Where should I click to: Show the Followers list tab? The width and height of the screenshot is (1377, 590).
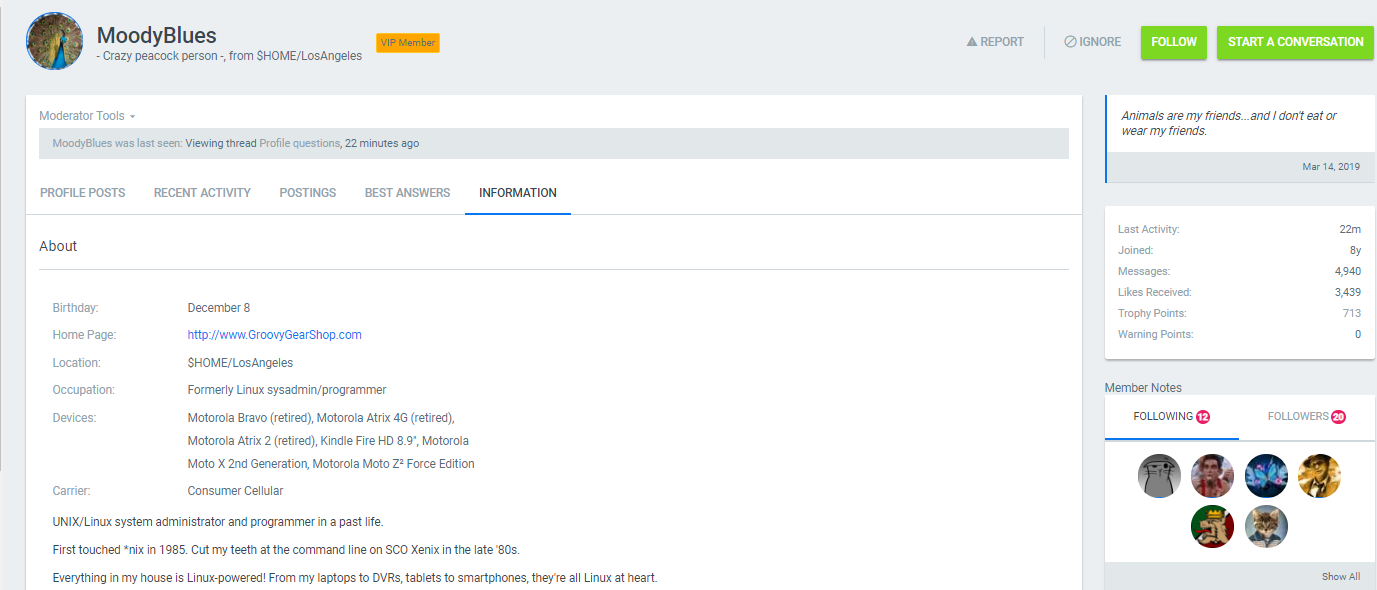click(x=1305, y=417)
